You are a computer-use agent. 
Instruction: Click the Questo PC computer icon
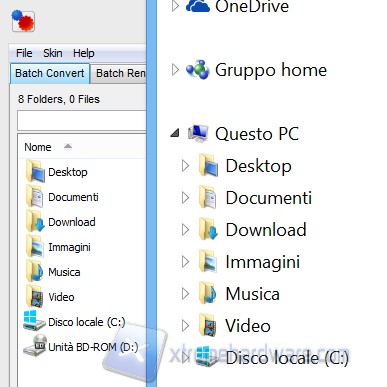click(198, 133)
